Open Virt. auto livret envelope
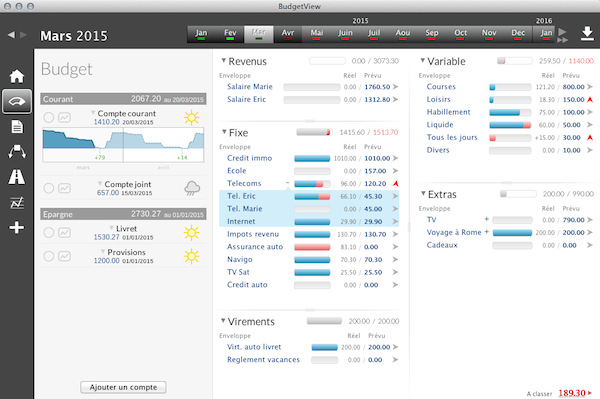The height and width of the screenshot is (399, 600). click(x=254, y=347)
